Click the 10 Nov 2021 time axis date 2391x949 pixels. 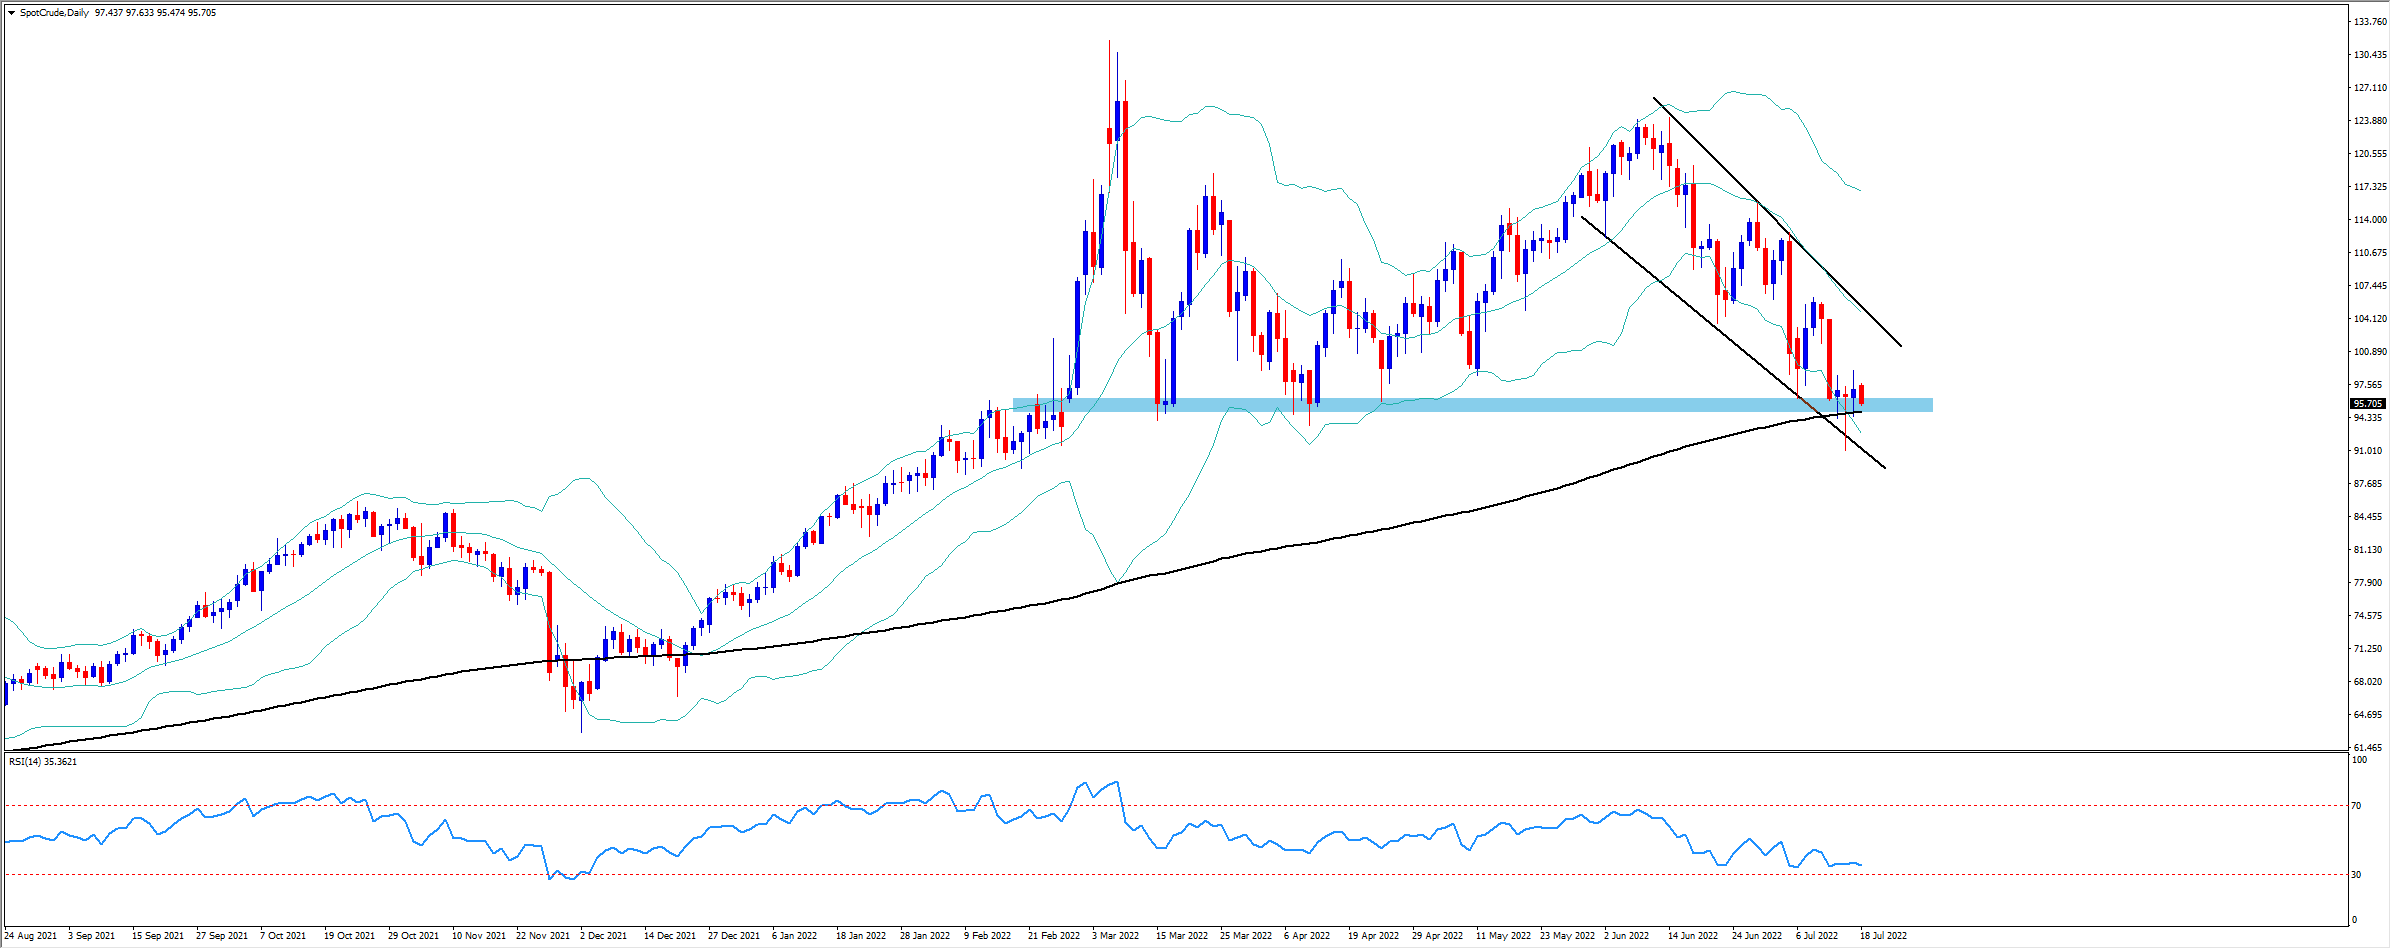[479, 936]
